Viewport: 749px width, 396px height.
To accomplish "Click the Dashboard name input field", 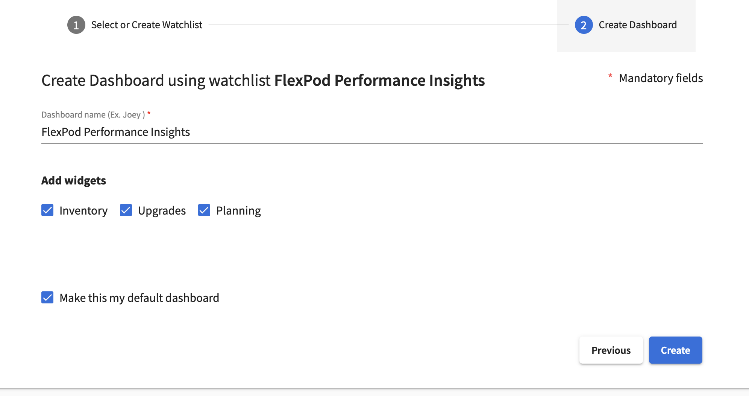I will [372, 132].
